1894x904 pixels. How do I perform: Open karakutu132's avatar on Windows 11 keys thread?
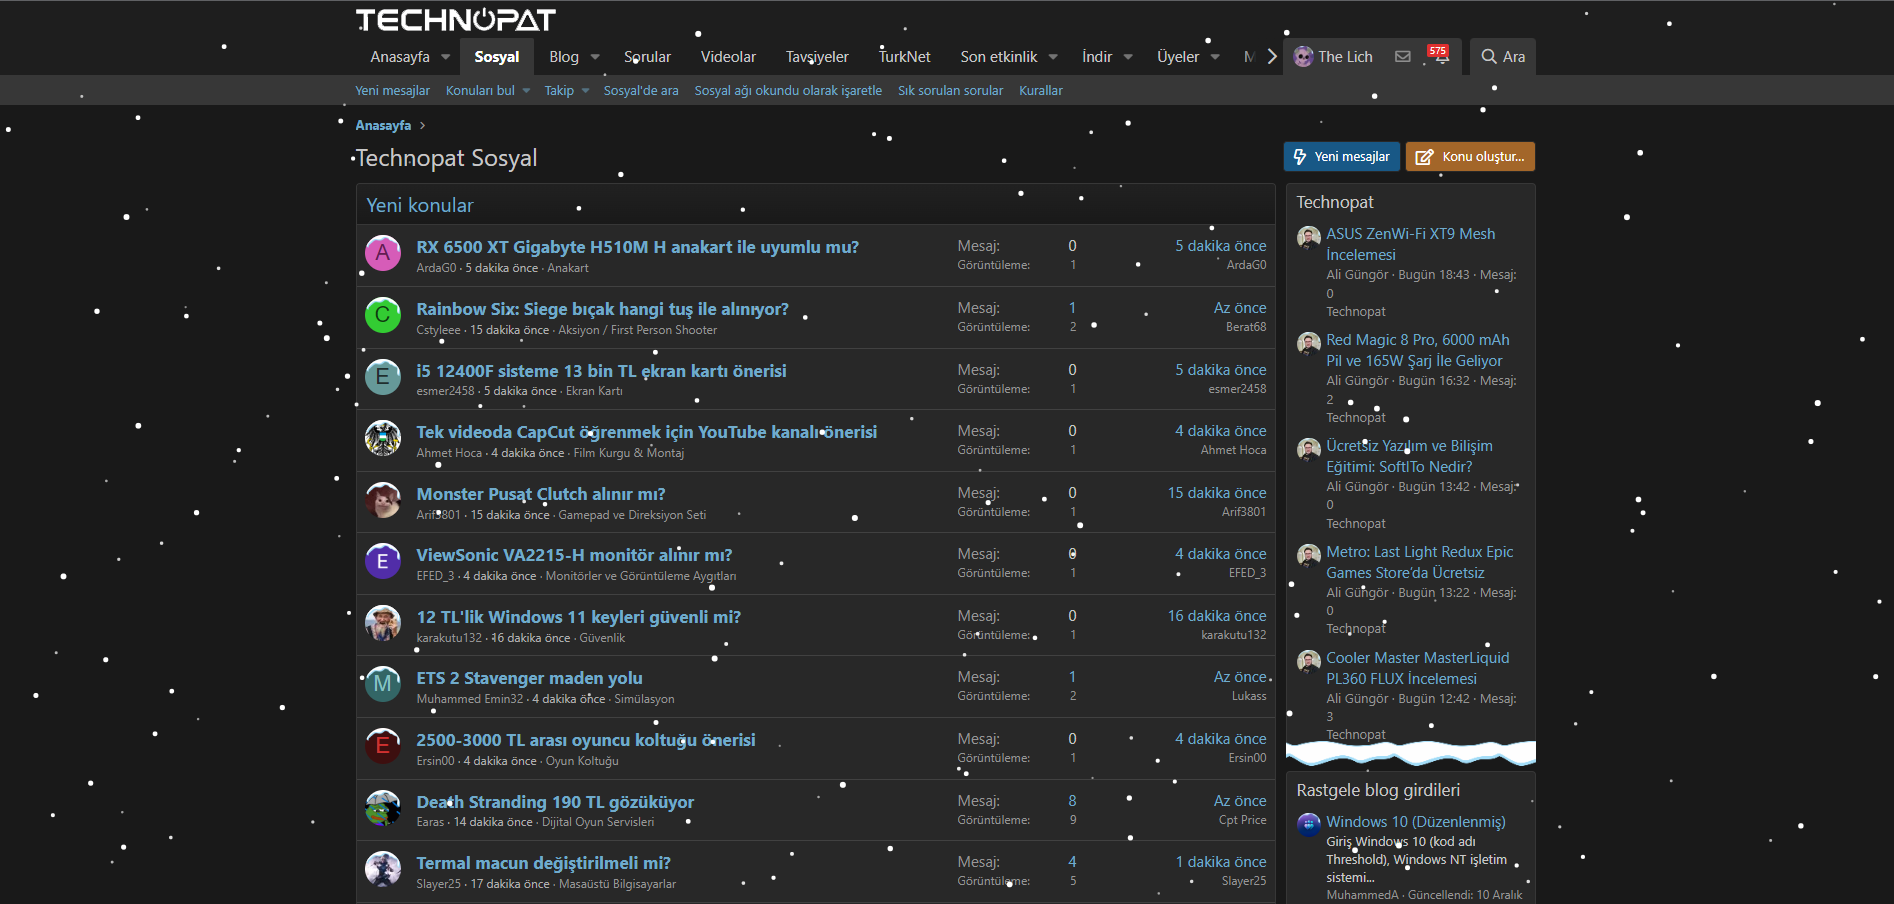(382, 623)
